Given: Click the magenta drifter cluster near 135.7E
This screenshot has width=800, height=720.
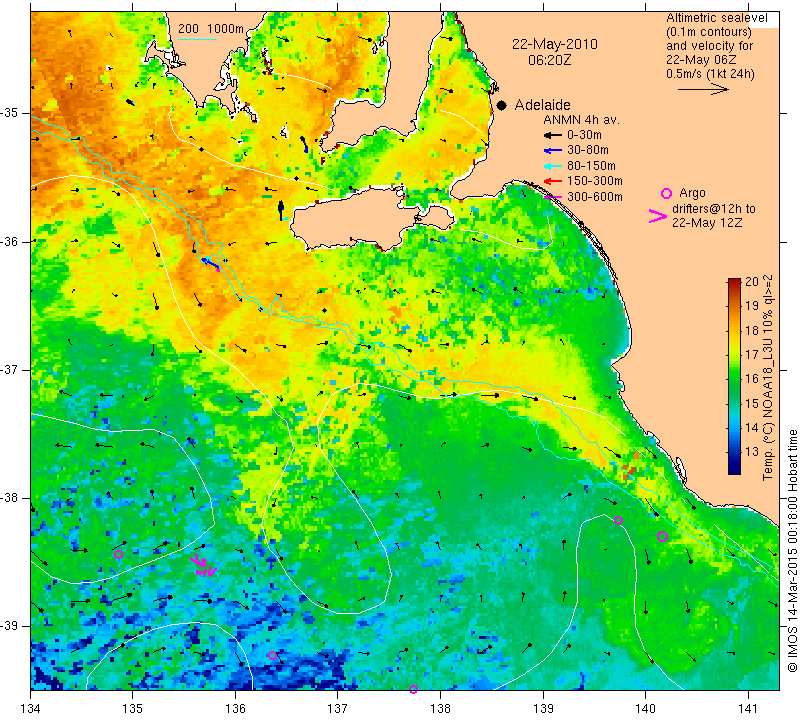Looking at the screenshot, I should [x=204, y=566].
